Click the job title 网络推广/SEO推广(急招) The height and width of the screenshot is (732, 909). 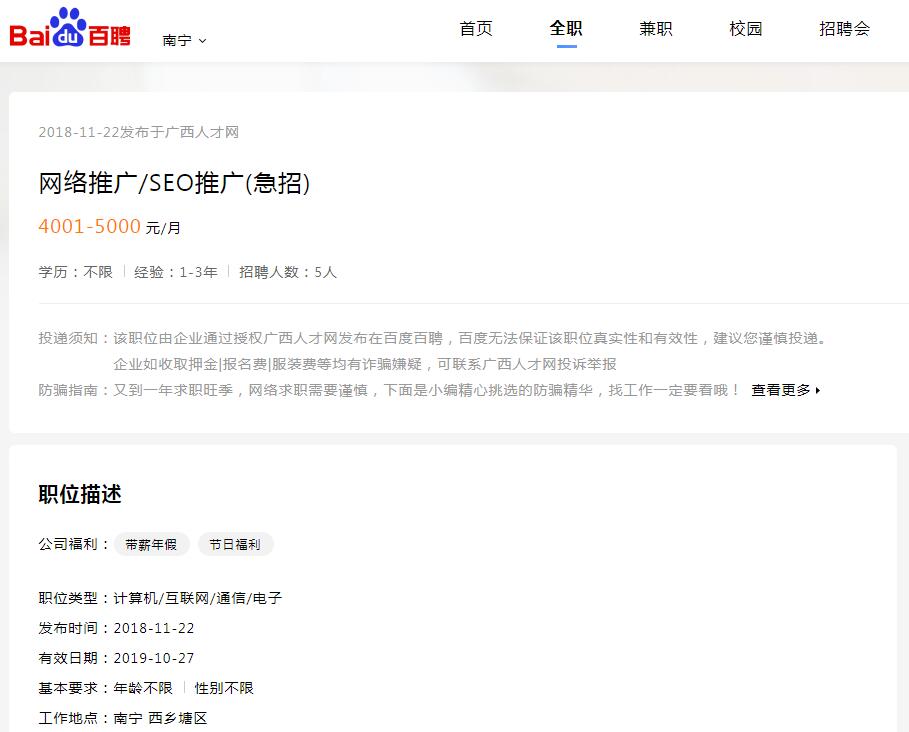(x=174, y=183)
